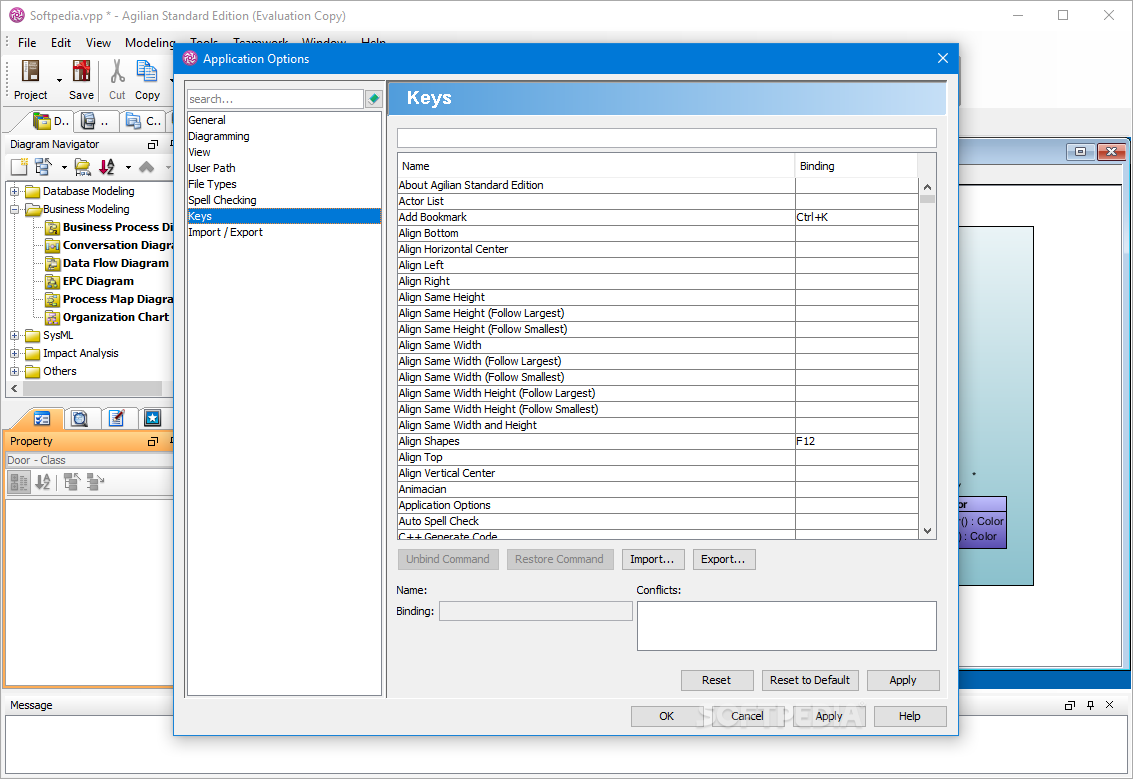Click Import... button in Keys panel
Image resolution: width=1133 pixels, height=779 pixels.
pos(652,559)
